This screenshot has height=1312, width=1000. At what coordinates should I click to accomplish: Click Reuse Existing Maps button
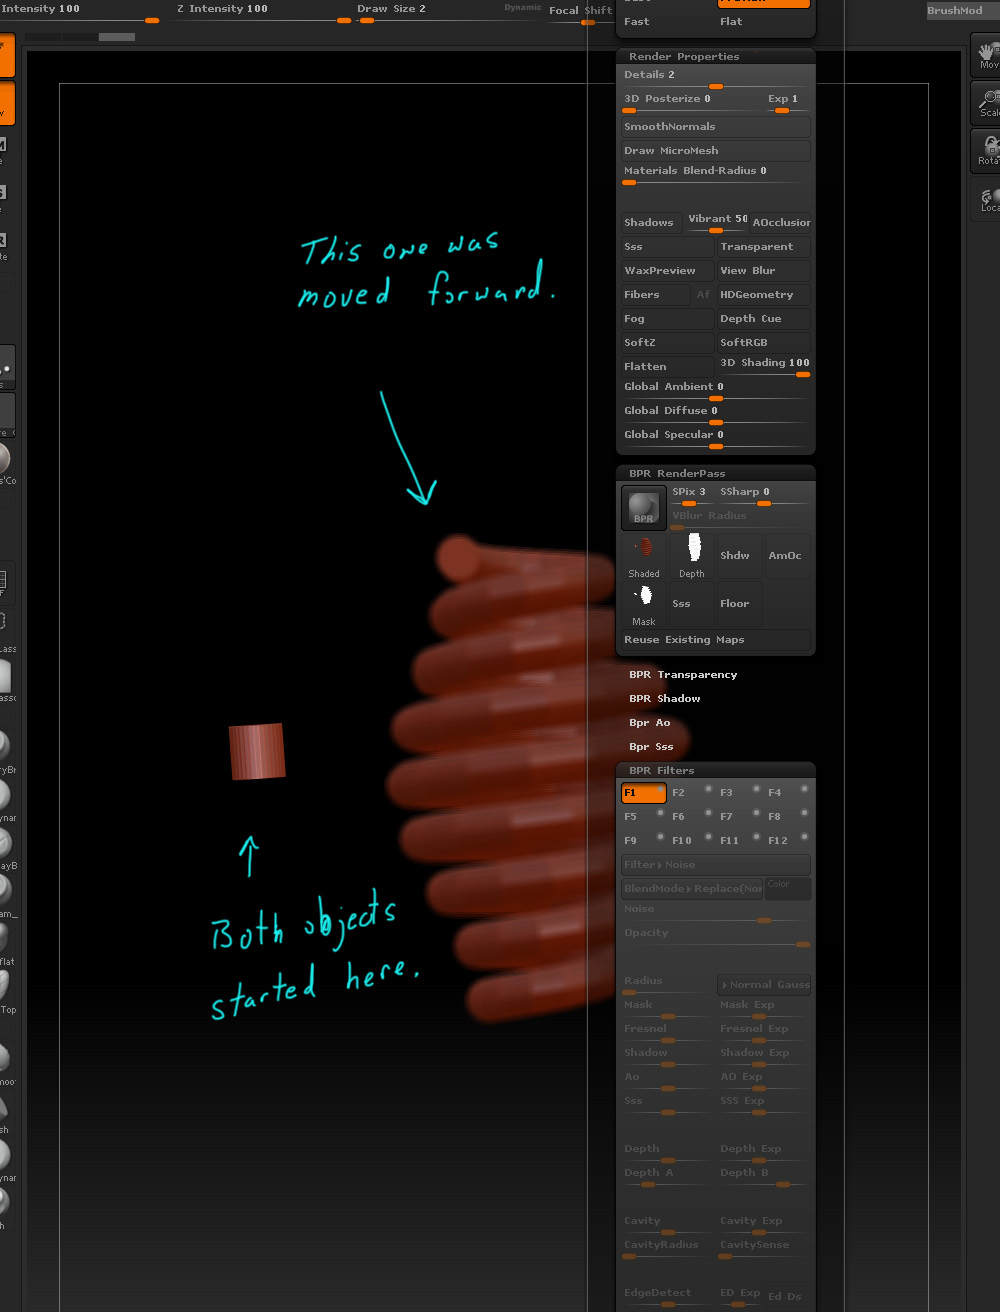[x=716, y=640]
